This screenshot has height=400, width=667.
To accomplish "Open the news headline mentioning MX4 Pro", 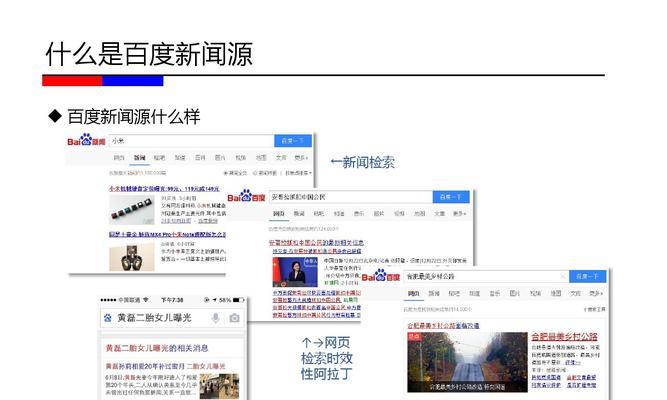I will [167, 234].
